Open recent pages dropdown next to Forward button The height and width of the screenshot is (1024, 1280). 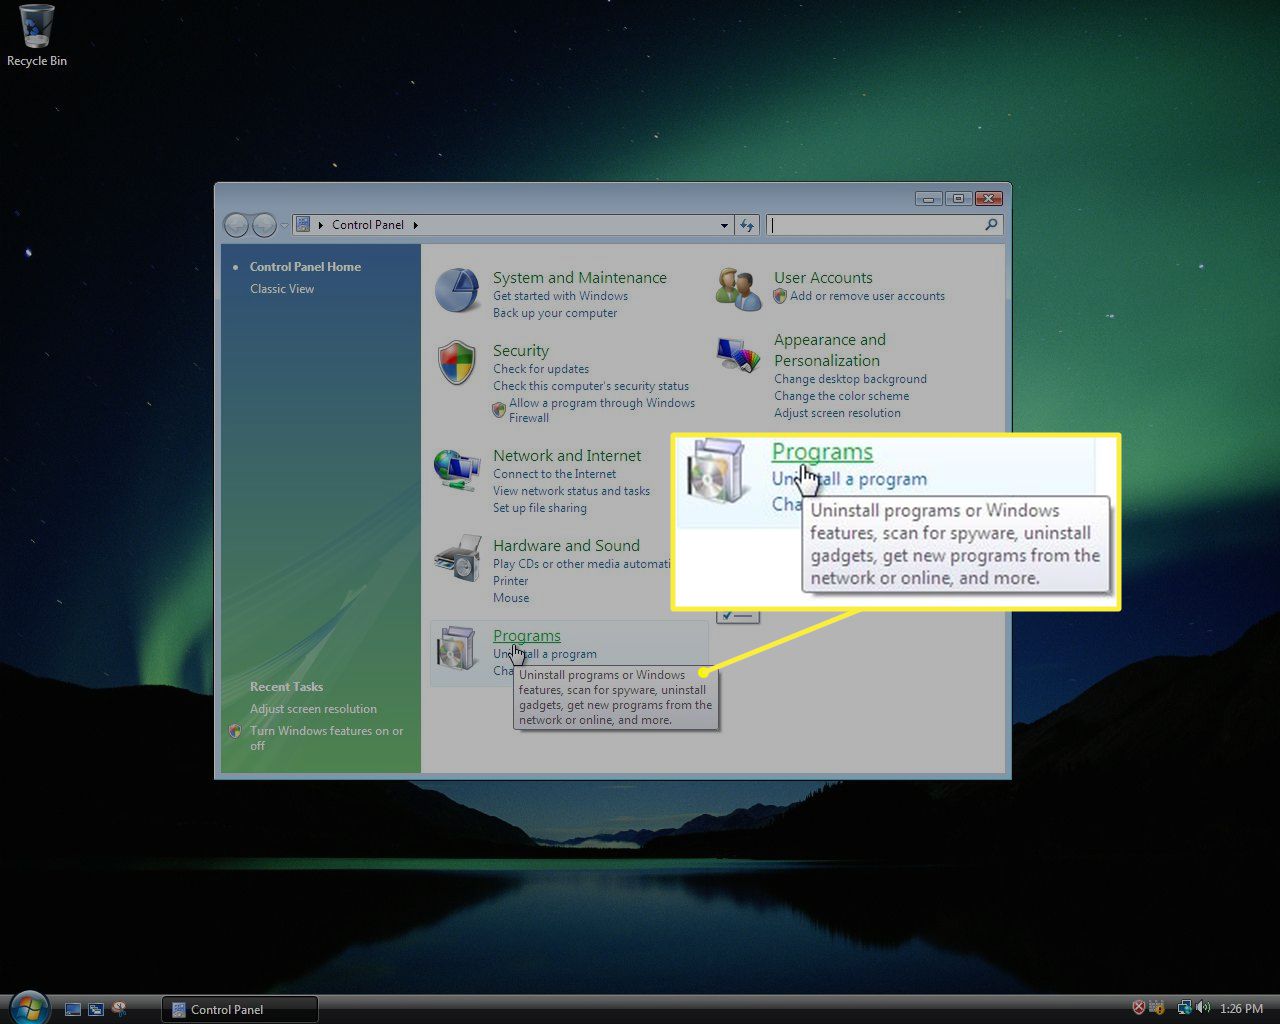[x=284, y=226]
